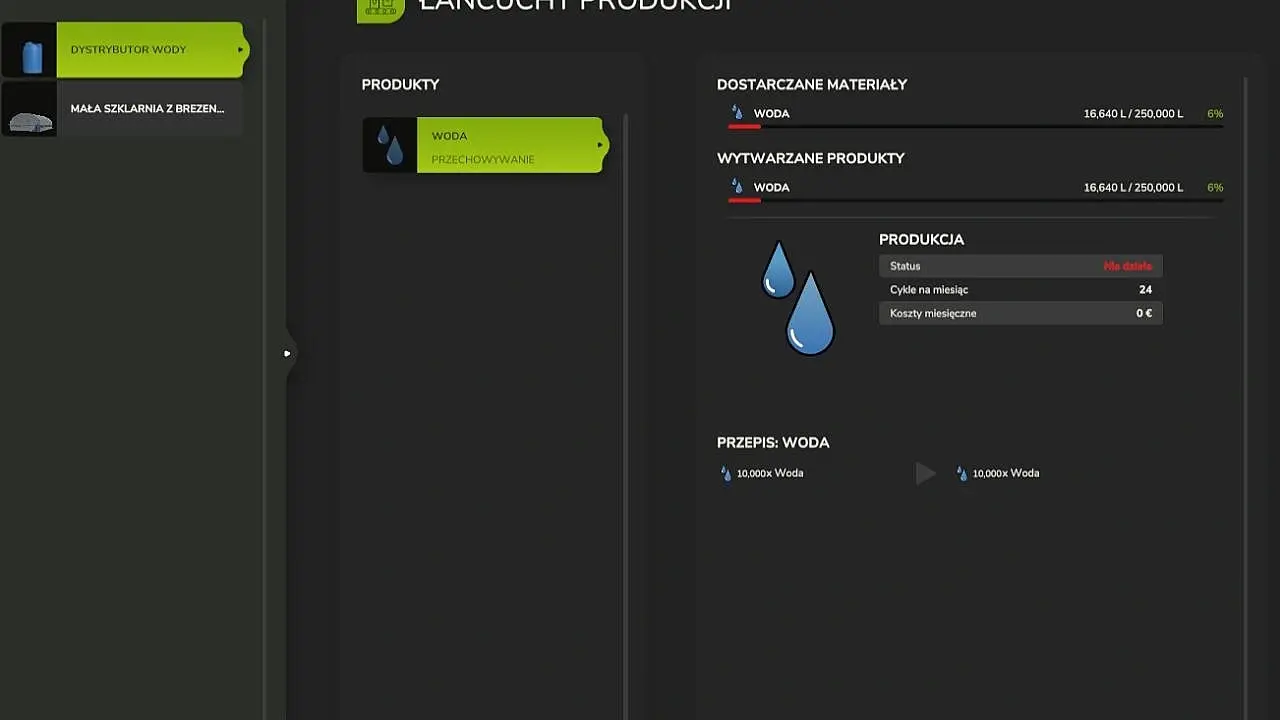Toggle the Woda Przechowywanie production line
The height and width of the screenshot is (720, 1280).
click(x=508, y=146)
